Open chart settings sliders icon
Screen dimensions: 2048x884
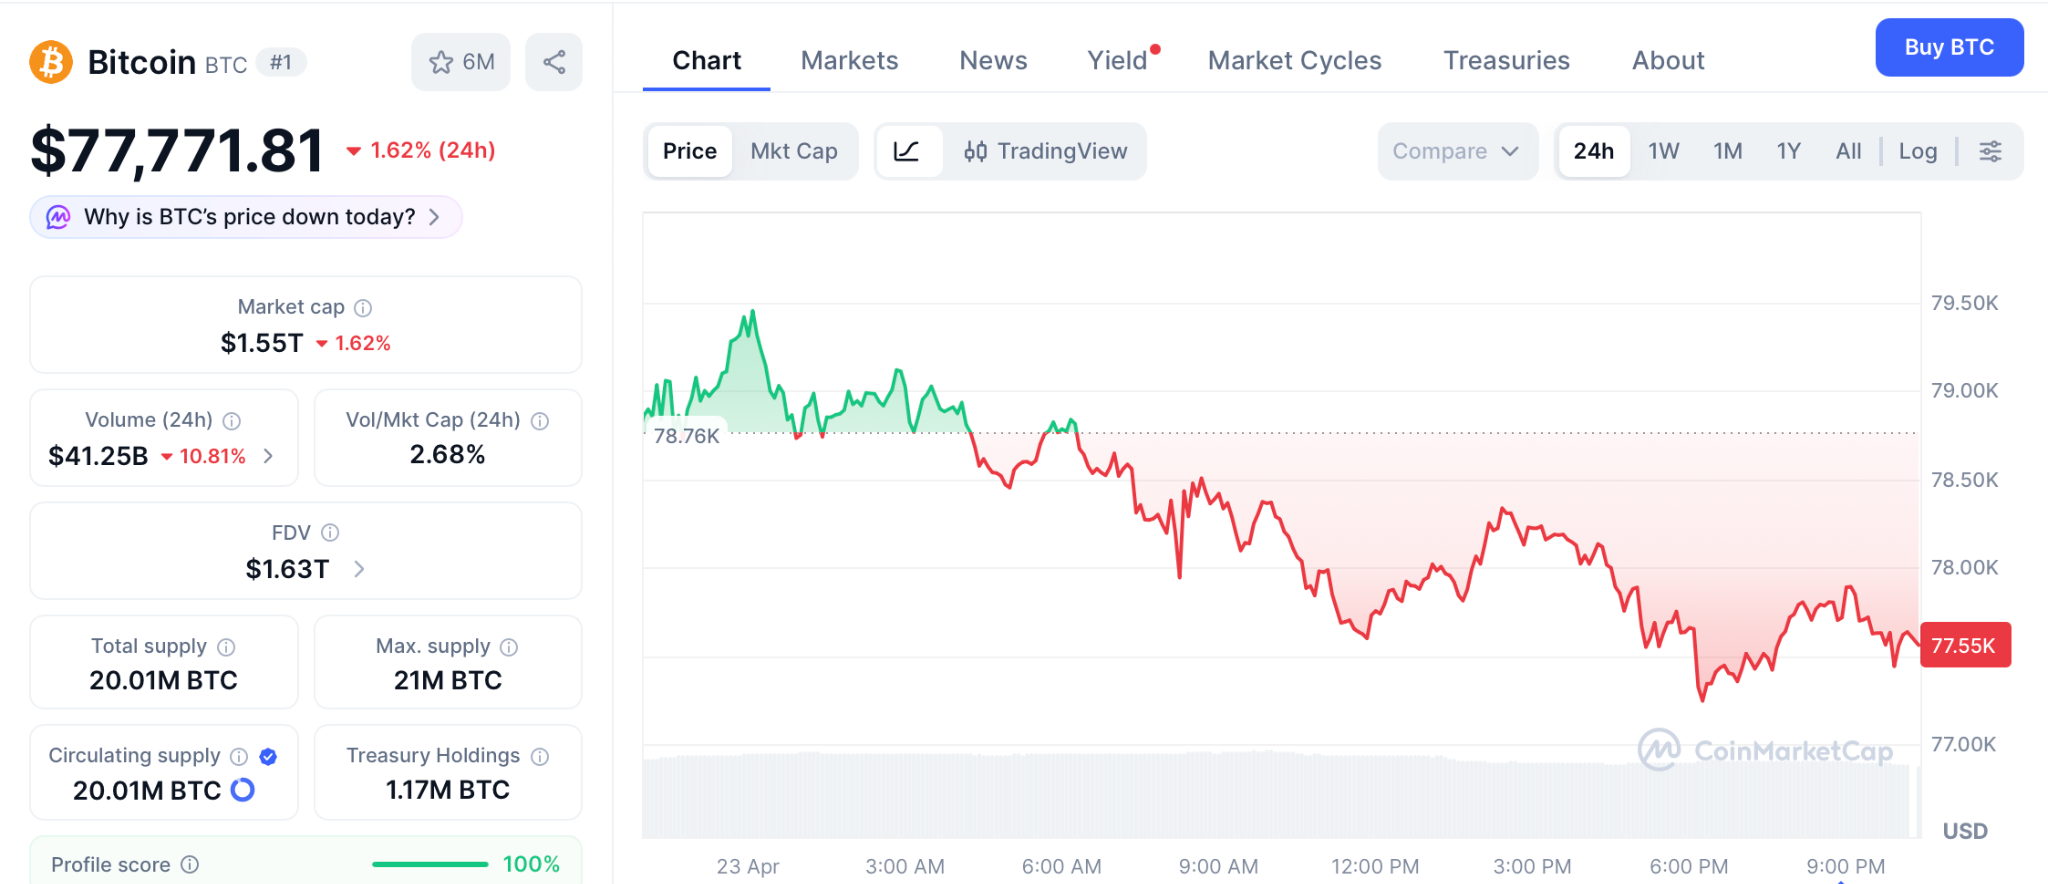[1990, 151]
